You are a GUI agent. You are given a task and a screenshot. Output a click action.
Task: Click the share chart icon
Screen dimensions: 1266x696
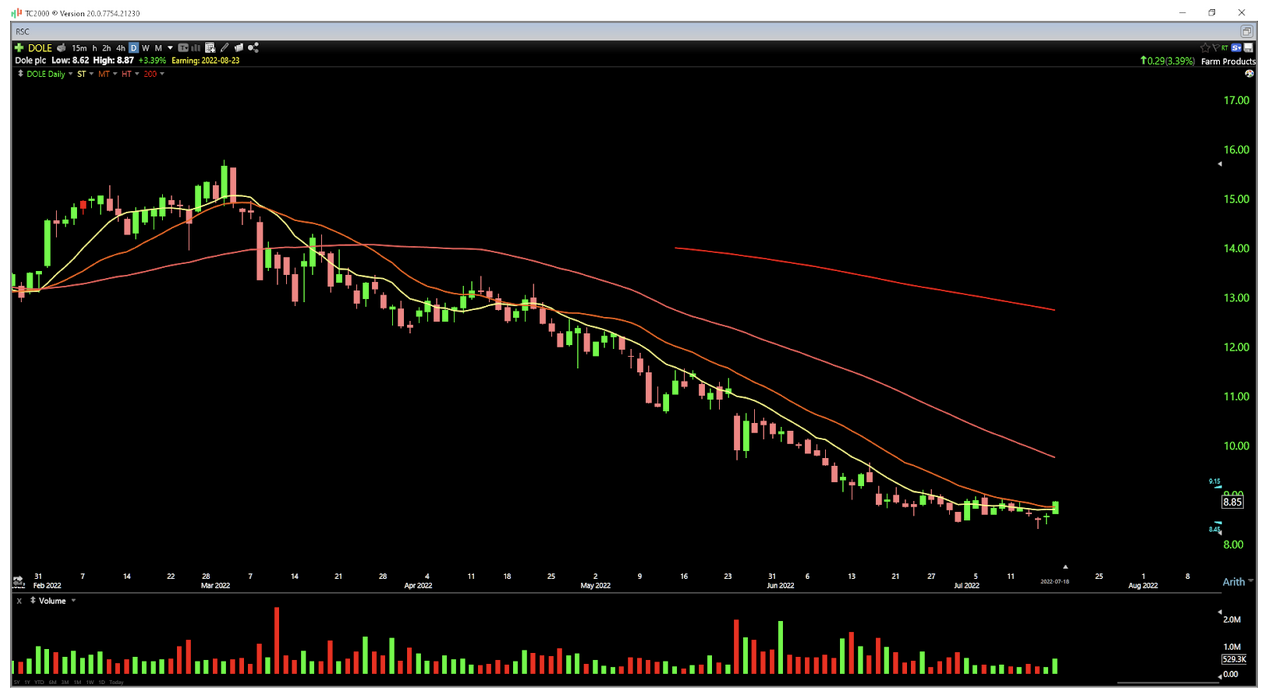click(x=253, y=47)
